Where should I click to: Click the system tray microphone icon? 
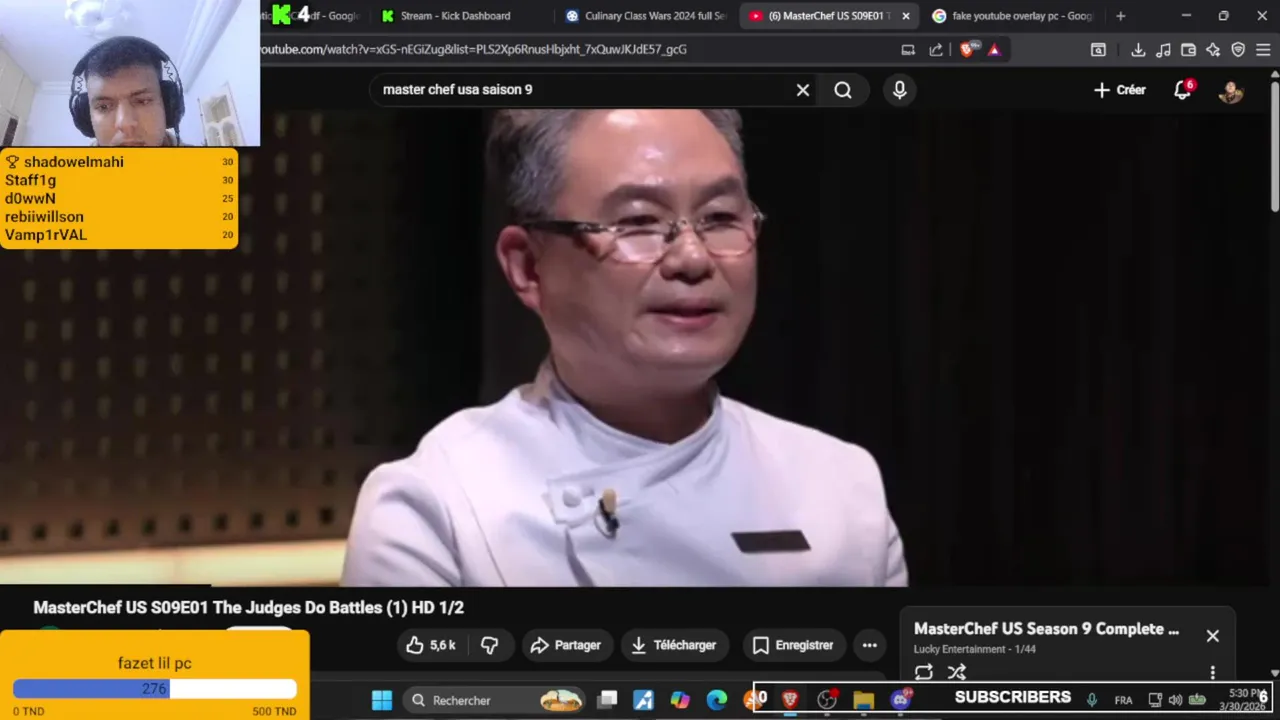[x=1091, y=699]
